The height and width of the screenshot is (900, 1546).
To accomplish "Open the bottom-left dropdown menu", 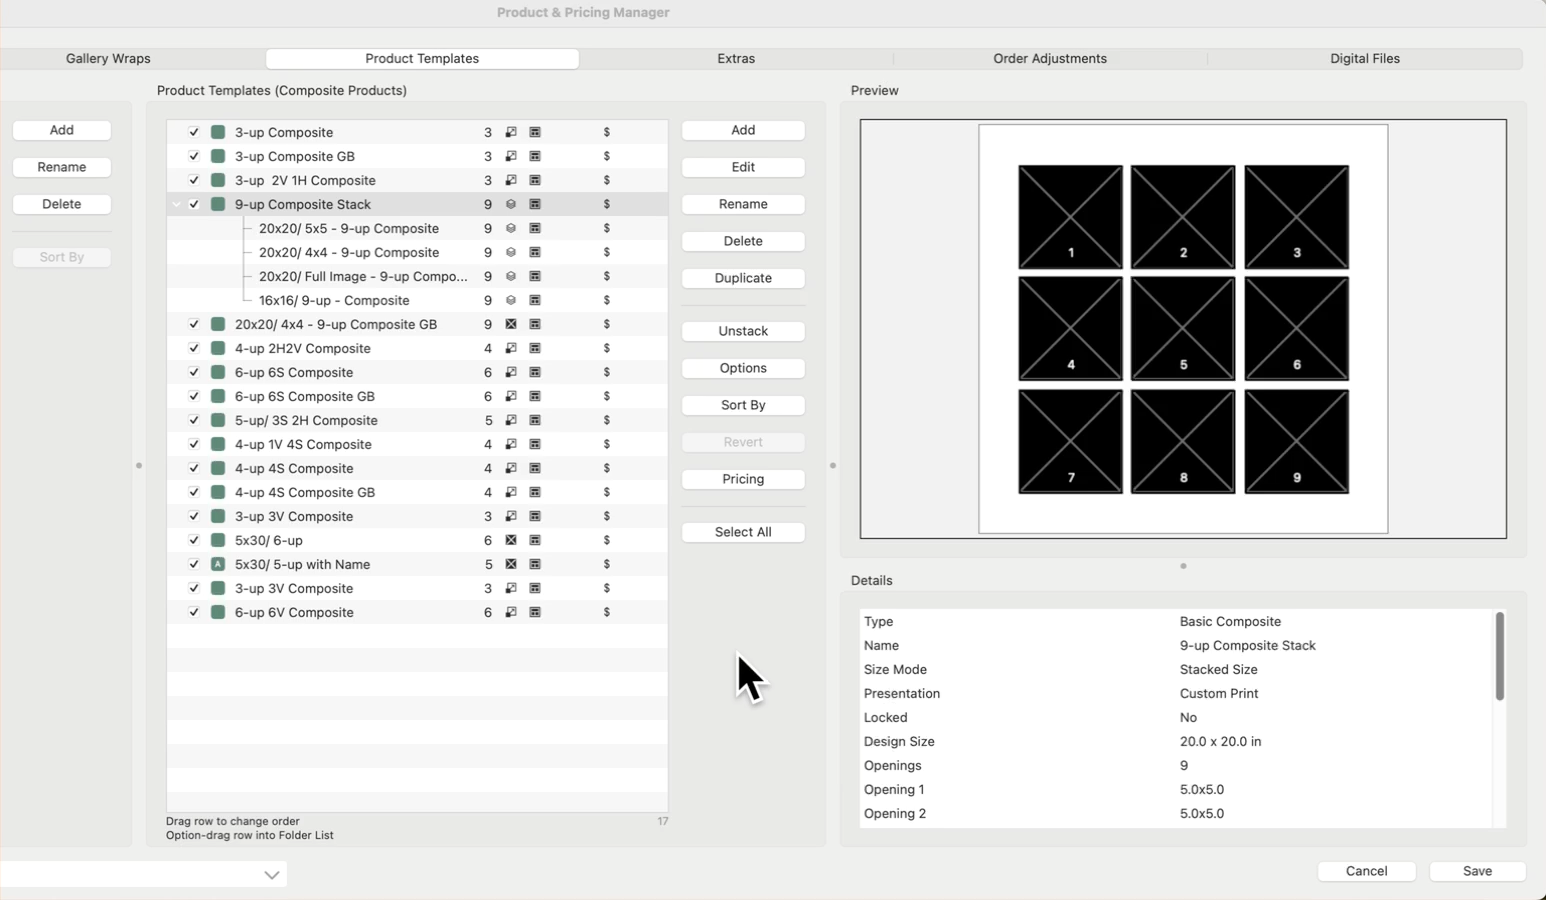I will coord(271,874).
